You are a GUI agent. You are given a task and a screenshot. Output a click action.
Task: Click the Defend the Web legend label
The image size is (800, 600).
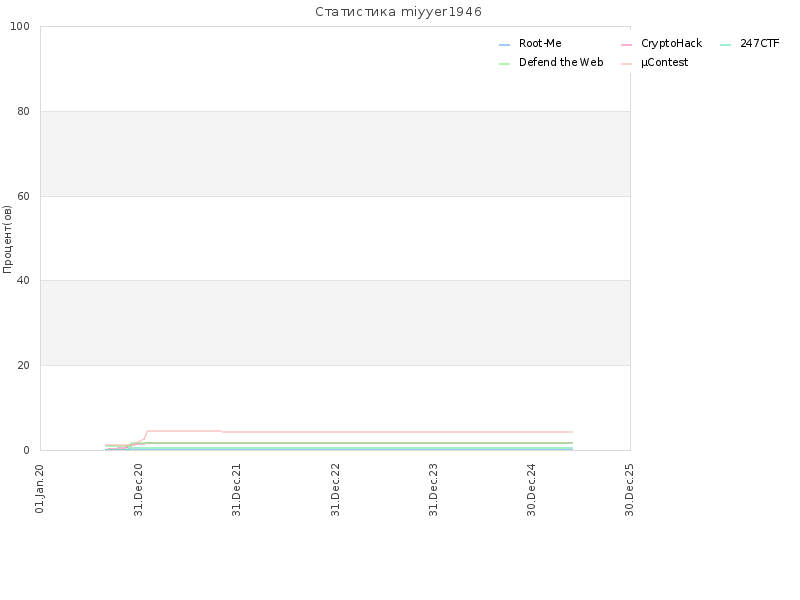(x=561, y=62)
